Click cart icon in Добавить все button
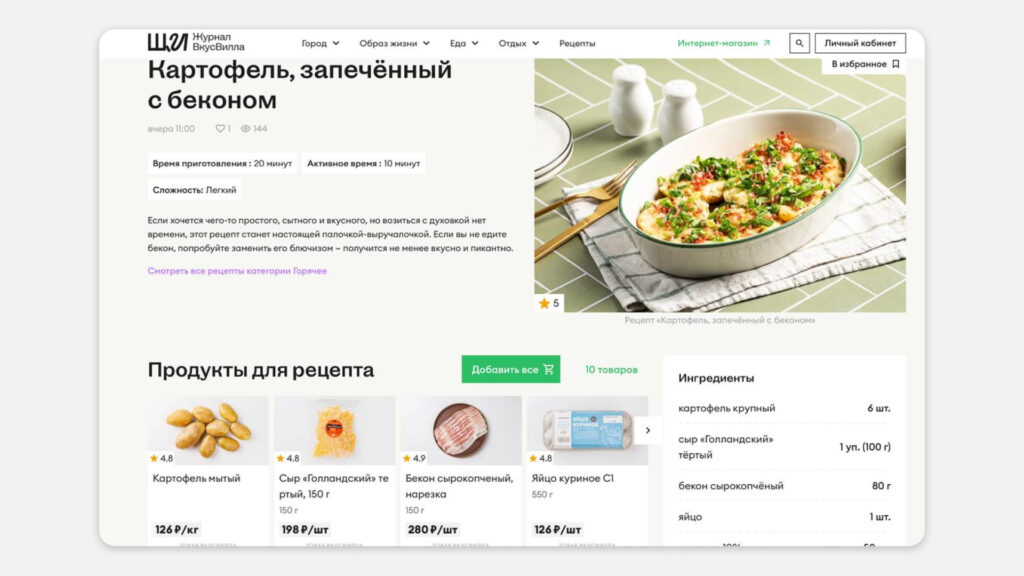Viewport: 1024px width, 576px height. pyautogui.click(x=548, y=370)
